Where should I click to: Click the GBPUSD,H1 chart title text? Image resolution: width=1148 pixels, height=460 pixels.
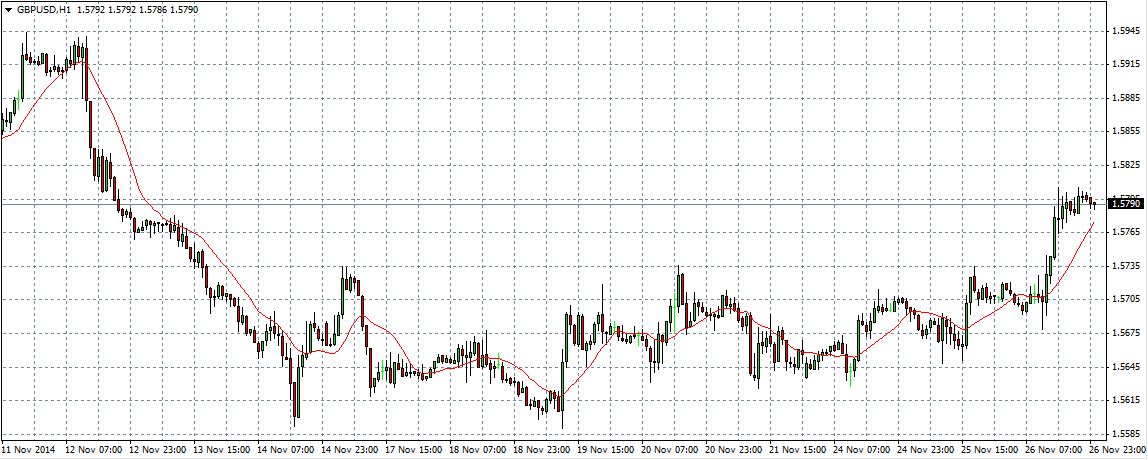point(42,9)
